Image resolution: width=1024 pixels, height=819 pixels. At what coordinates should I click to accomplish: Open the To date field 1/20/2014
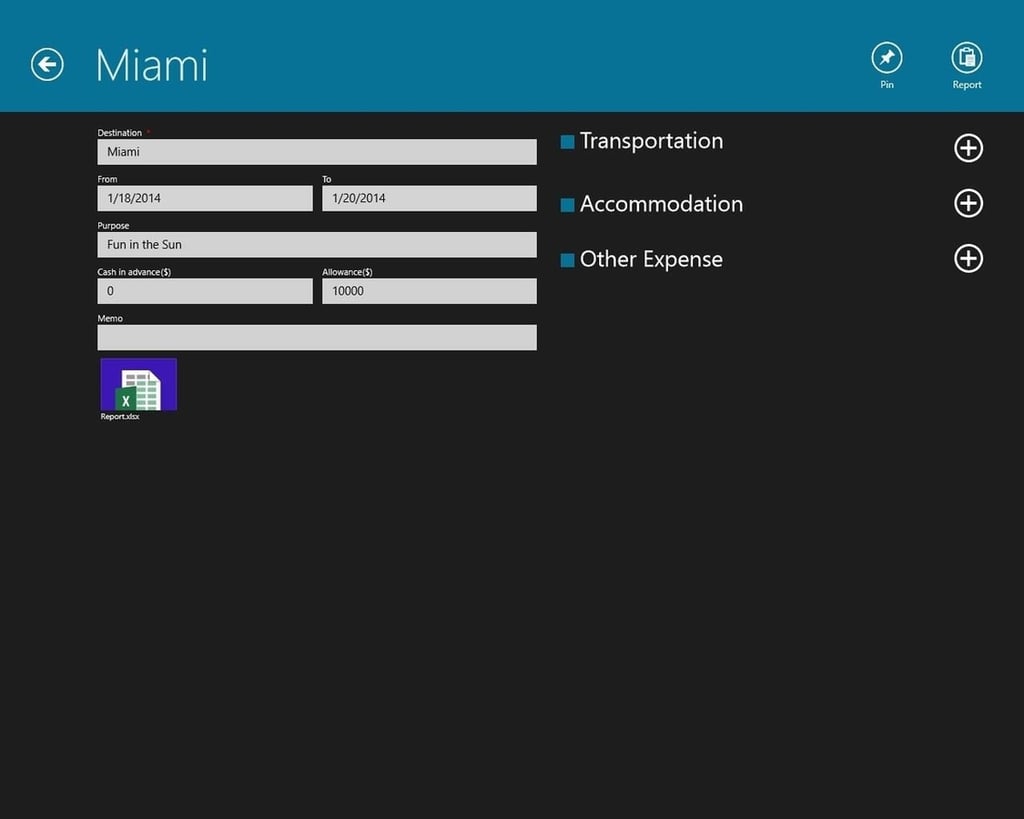pos(429,198)
